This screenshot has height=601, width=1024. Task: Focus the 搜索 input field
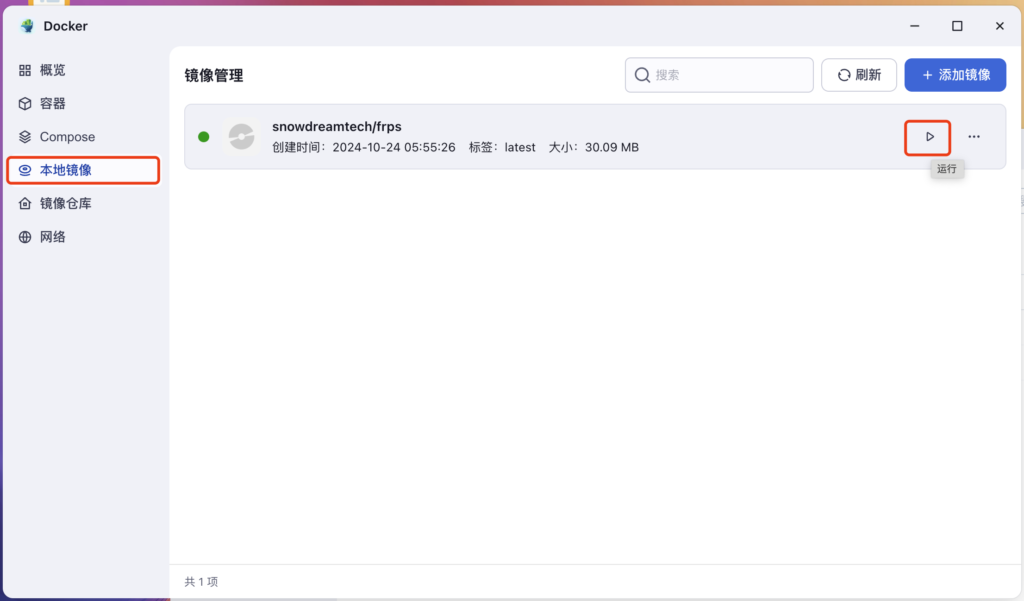[719, 75]
